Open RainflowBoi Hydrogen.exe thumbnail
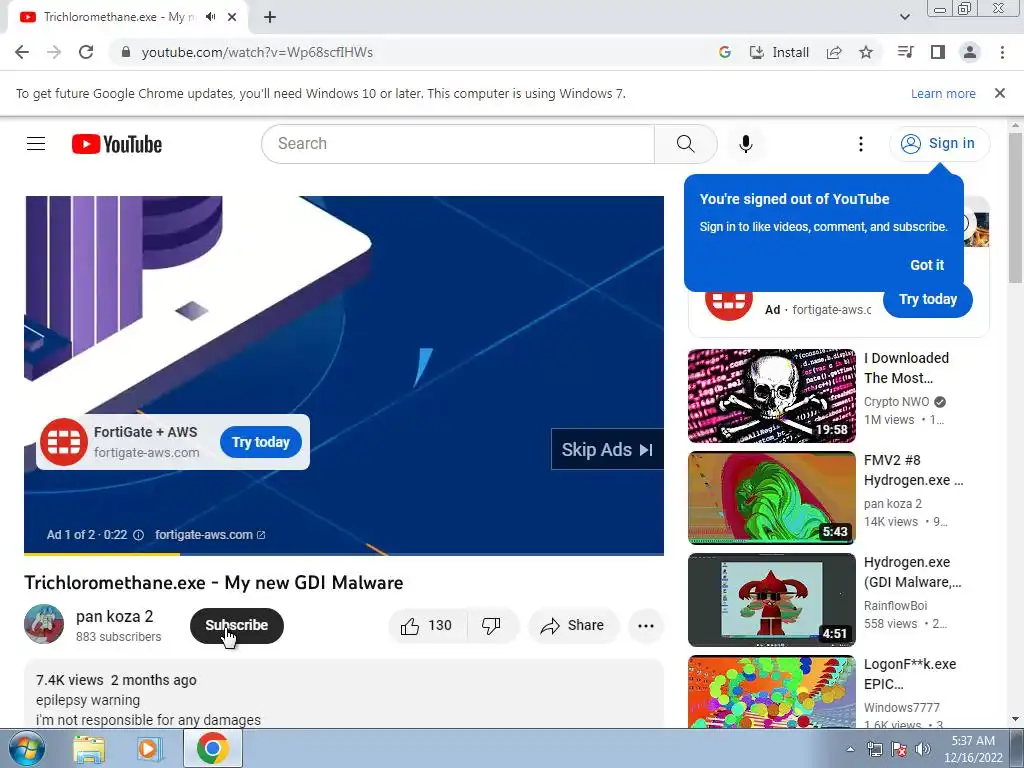The height and width of the screenshot is (768, 1024). pos(771,600)
